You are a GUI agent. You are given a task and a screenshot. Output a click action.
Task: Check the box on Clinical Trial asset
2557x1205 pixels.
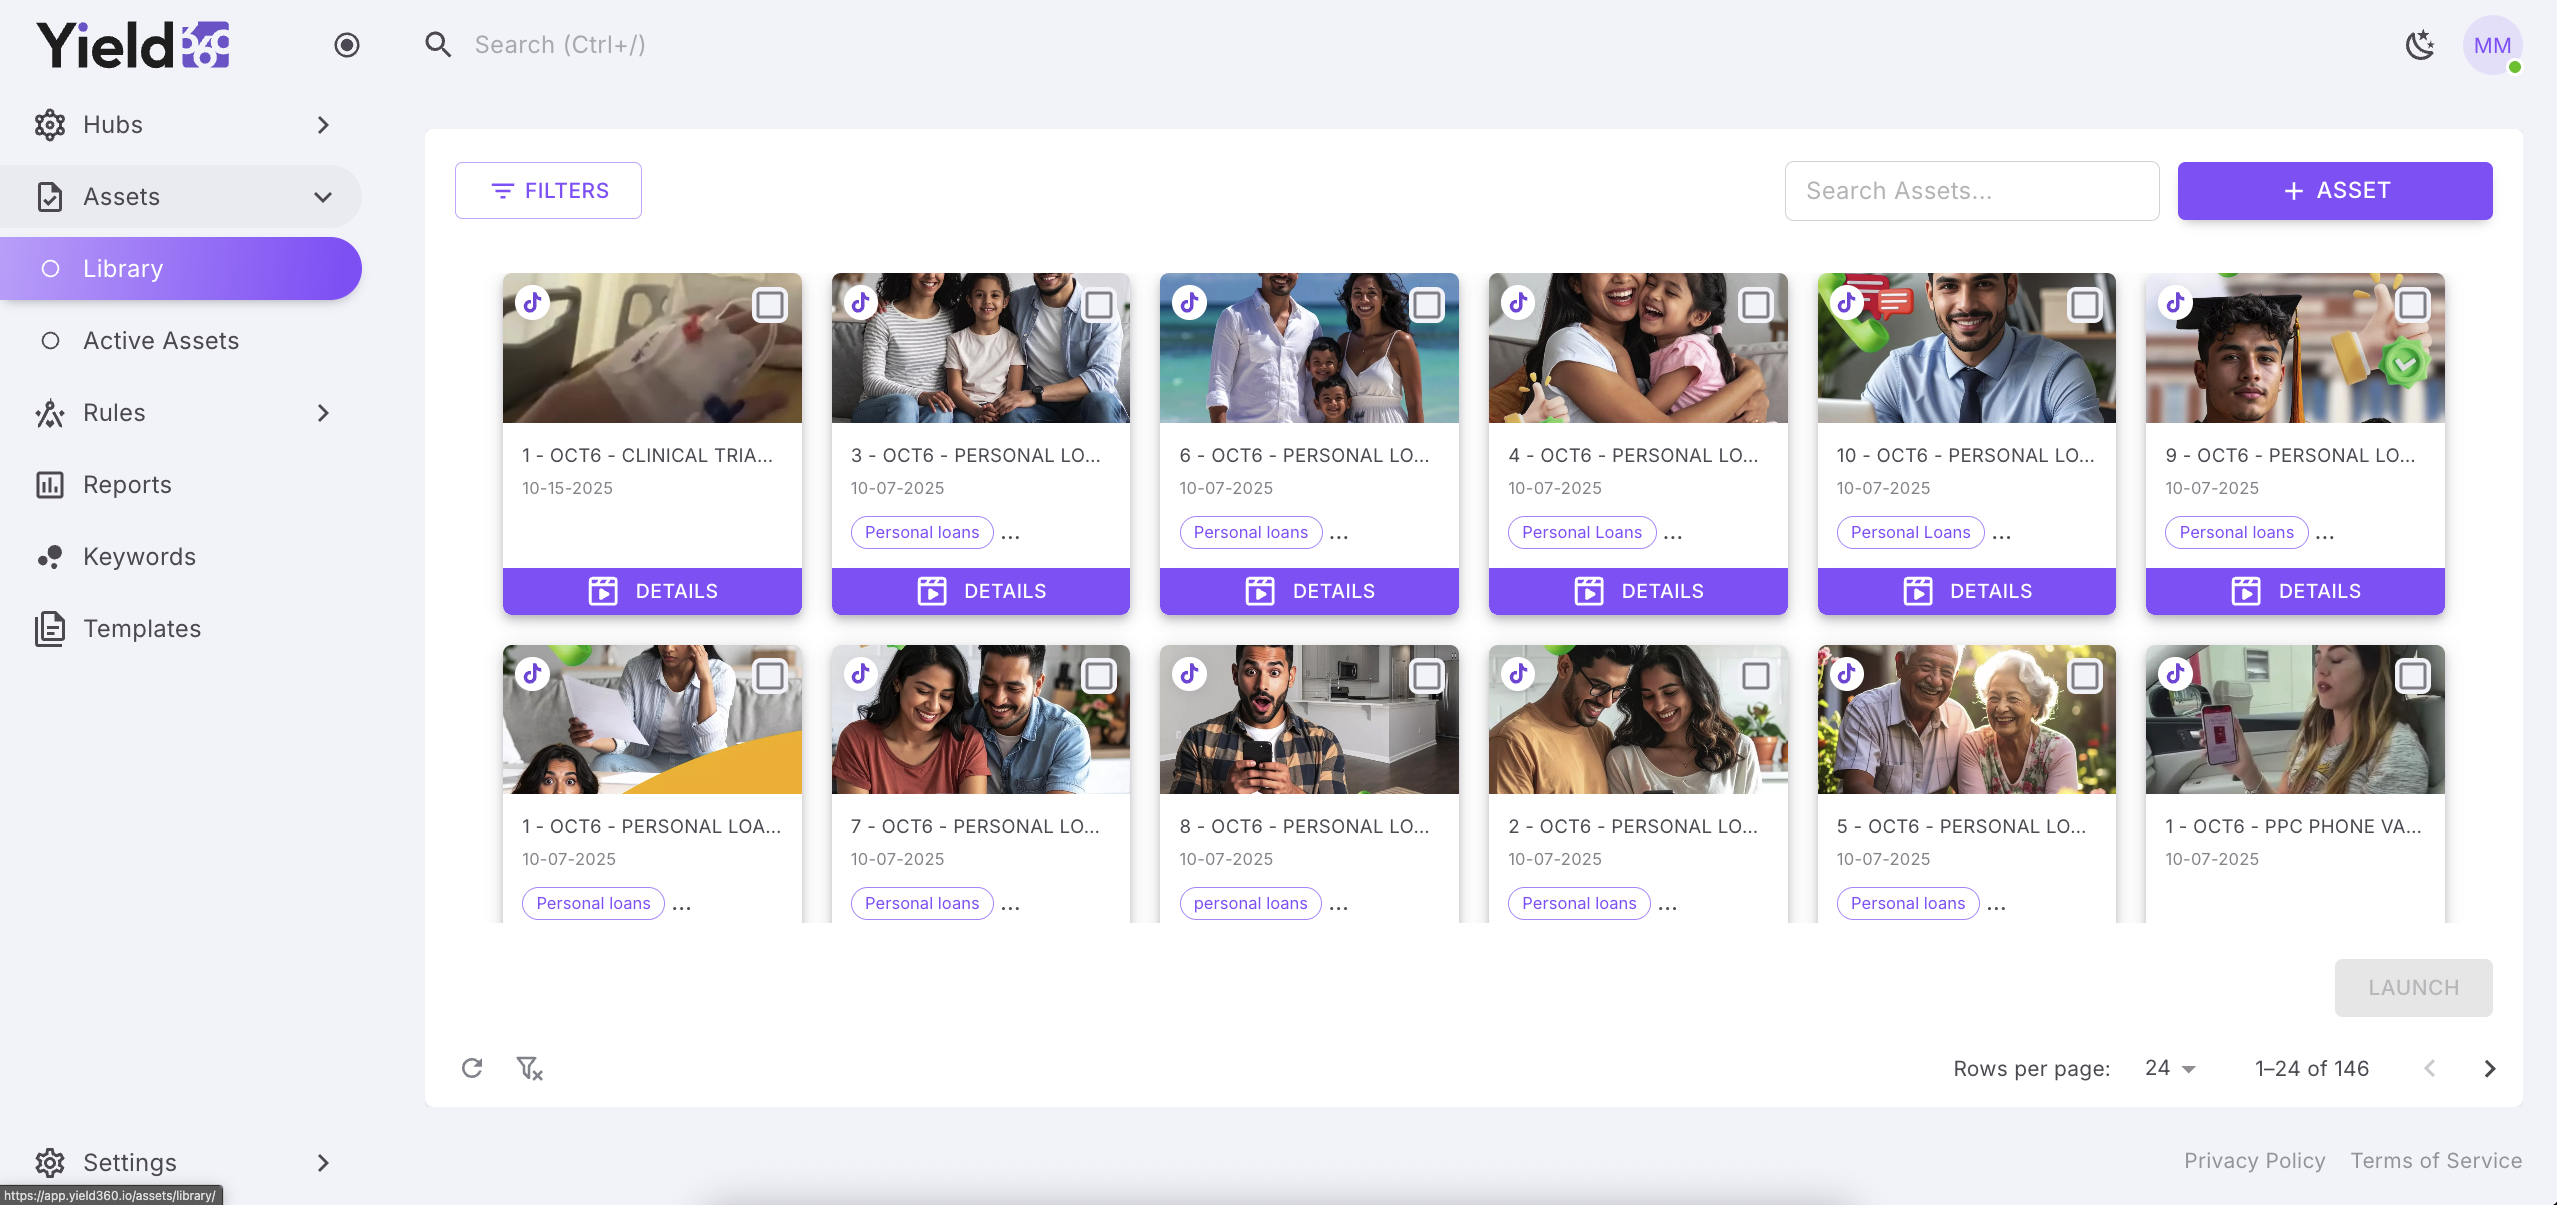(x=770, y=304)
